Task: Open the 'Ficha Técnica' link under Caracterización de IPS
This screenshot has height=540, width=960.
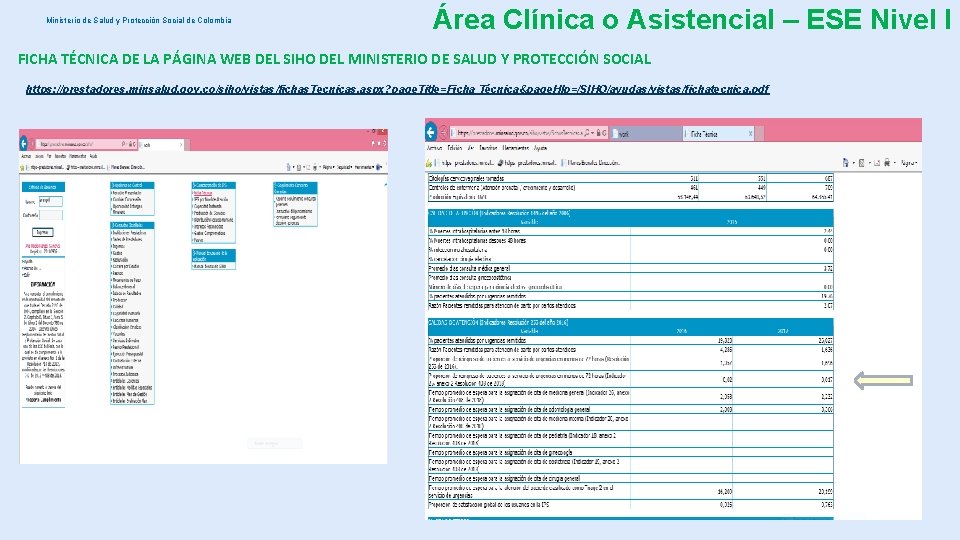Action: tap(203, 193)
